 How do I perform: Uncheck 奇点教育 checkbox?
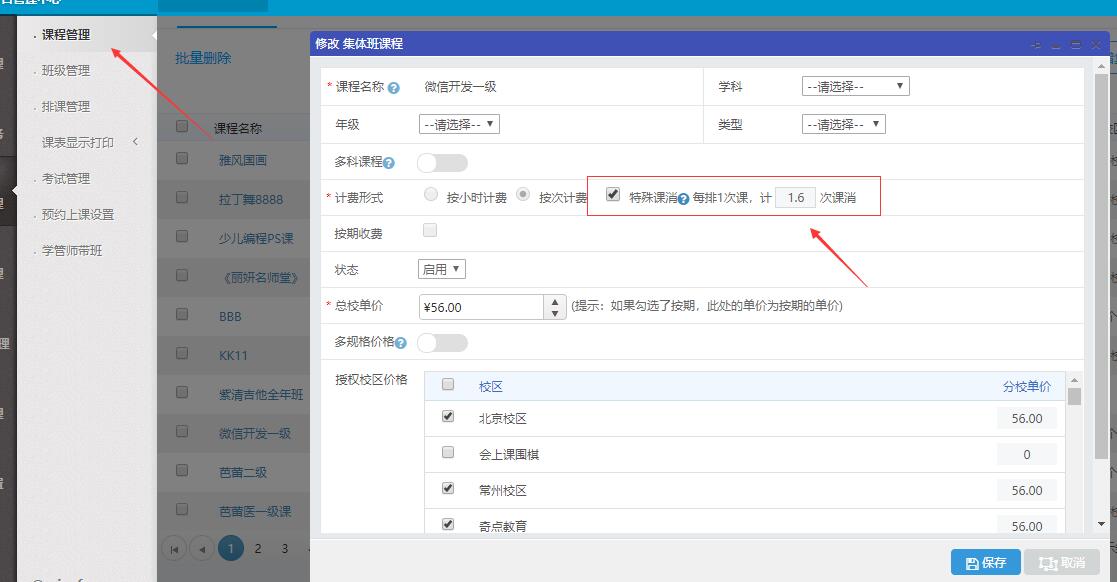pyautogui.click(x=448, y=524)
